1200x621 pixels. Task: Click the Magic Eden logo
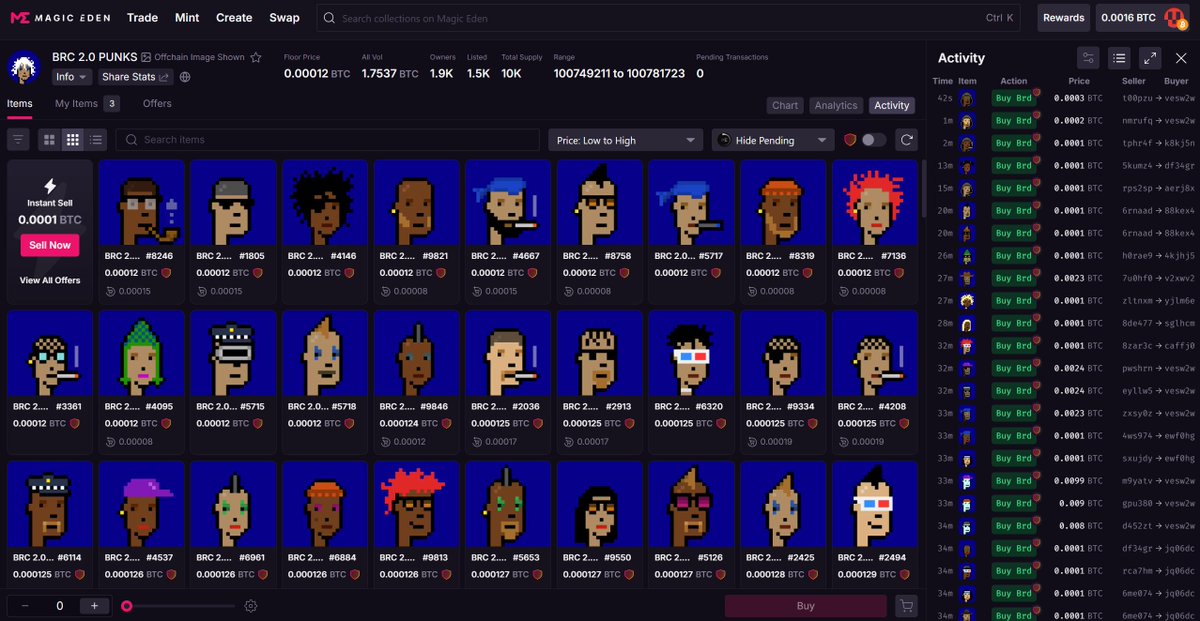pyautogui.click(x=59, y=17)
